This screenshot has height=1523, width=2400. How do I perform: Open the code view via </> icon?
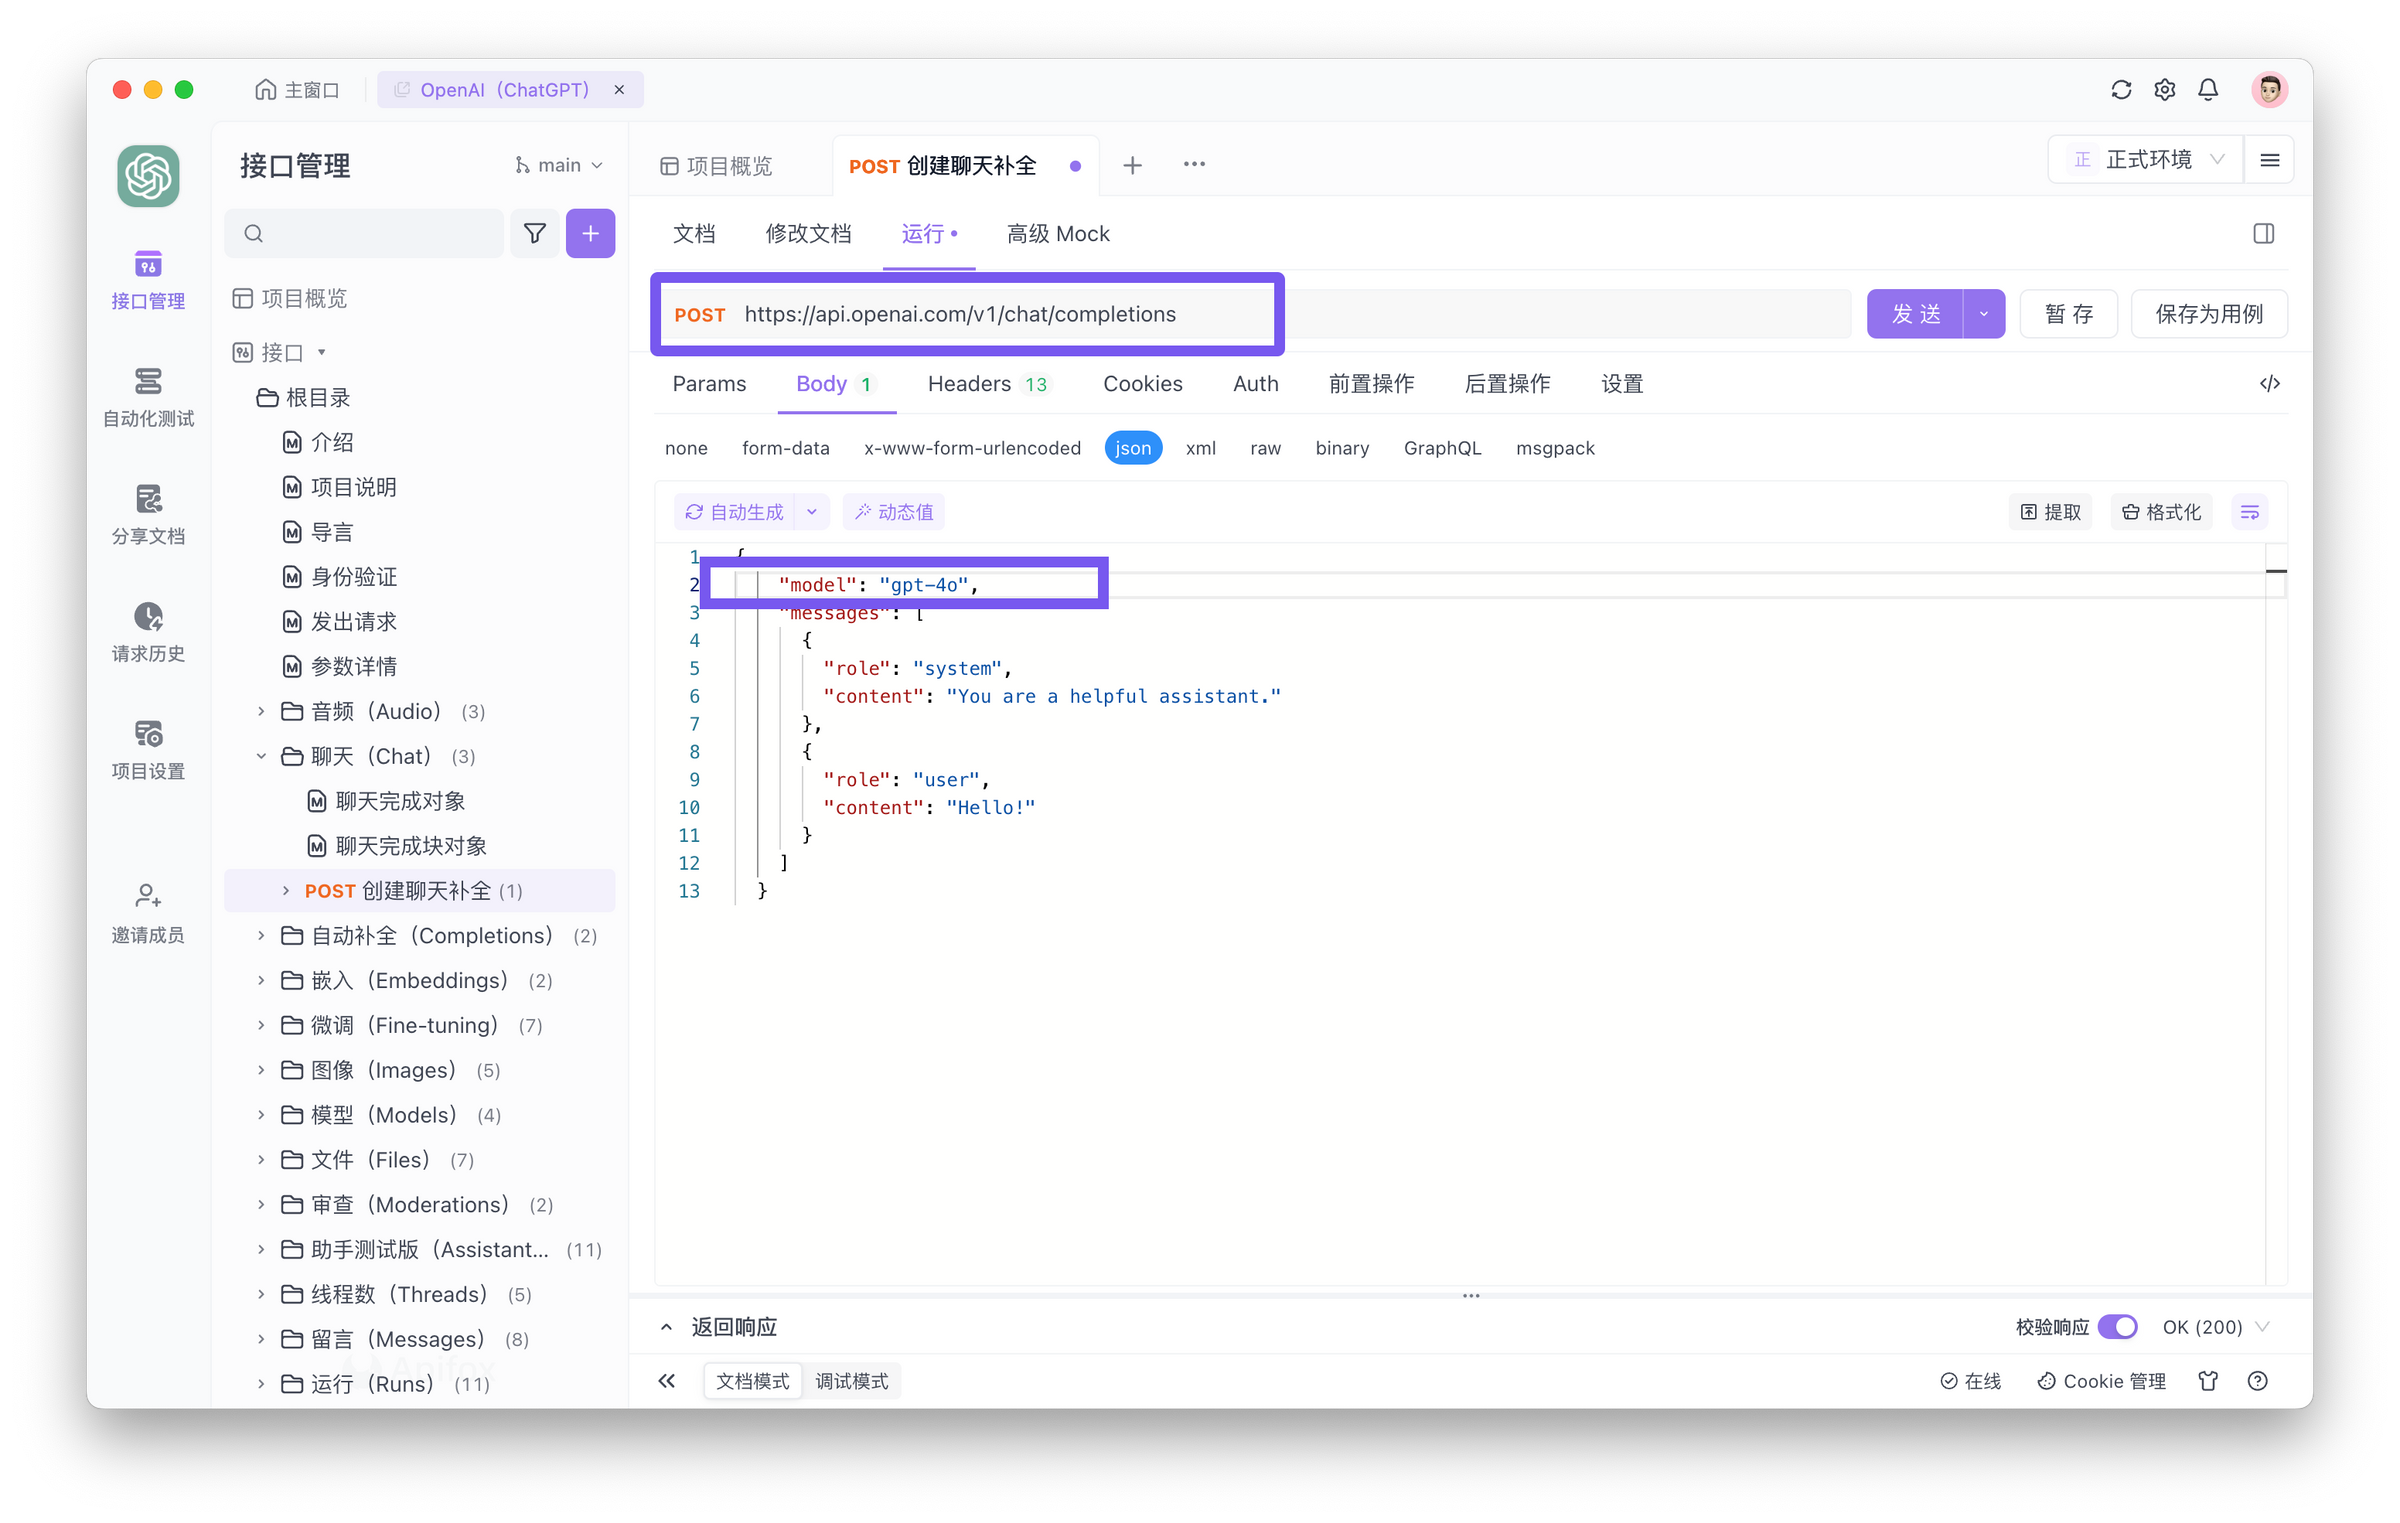point(2270,383)
